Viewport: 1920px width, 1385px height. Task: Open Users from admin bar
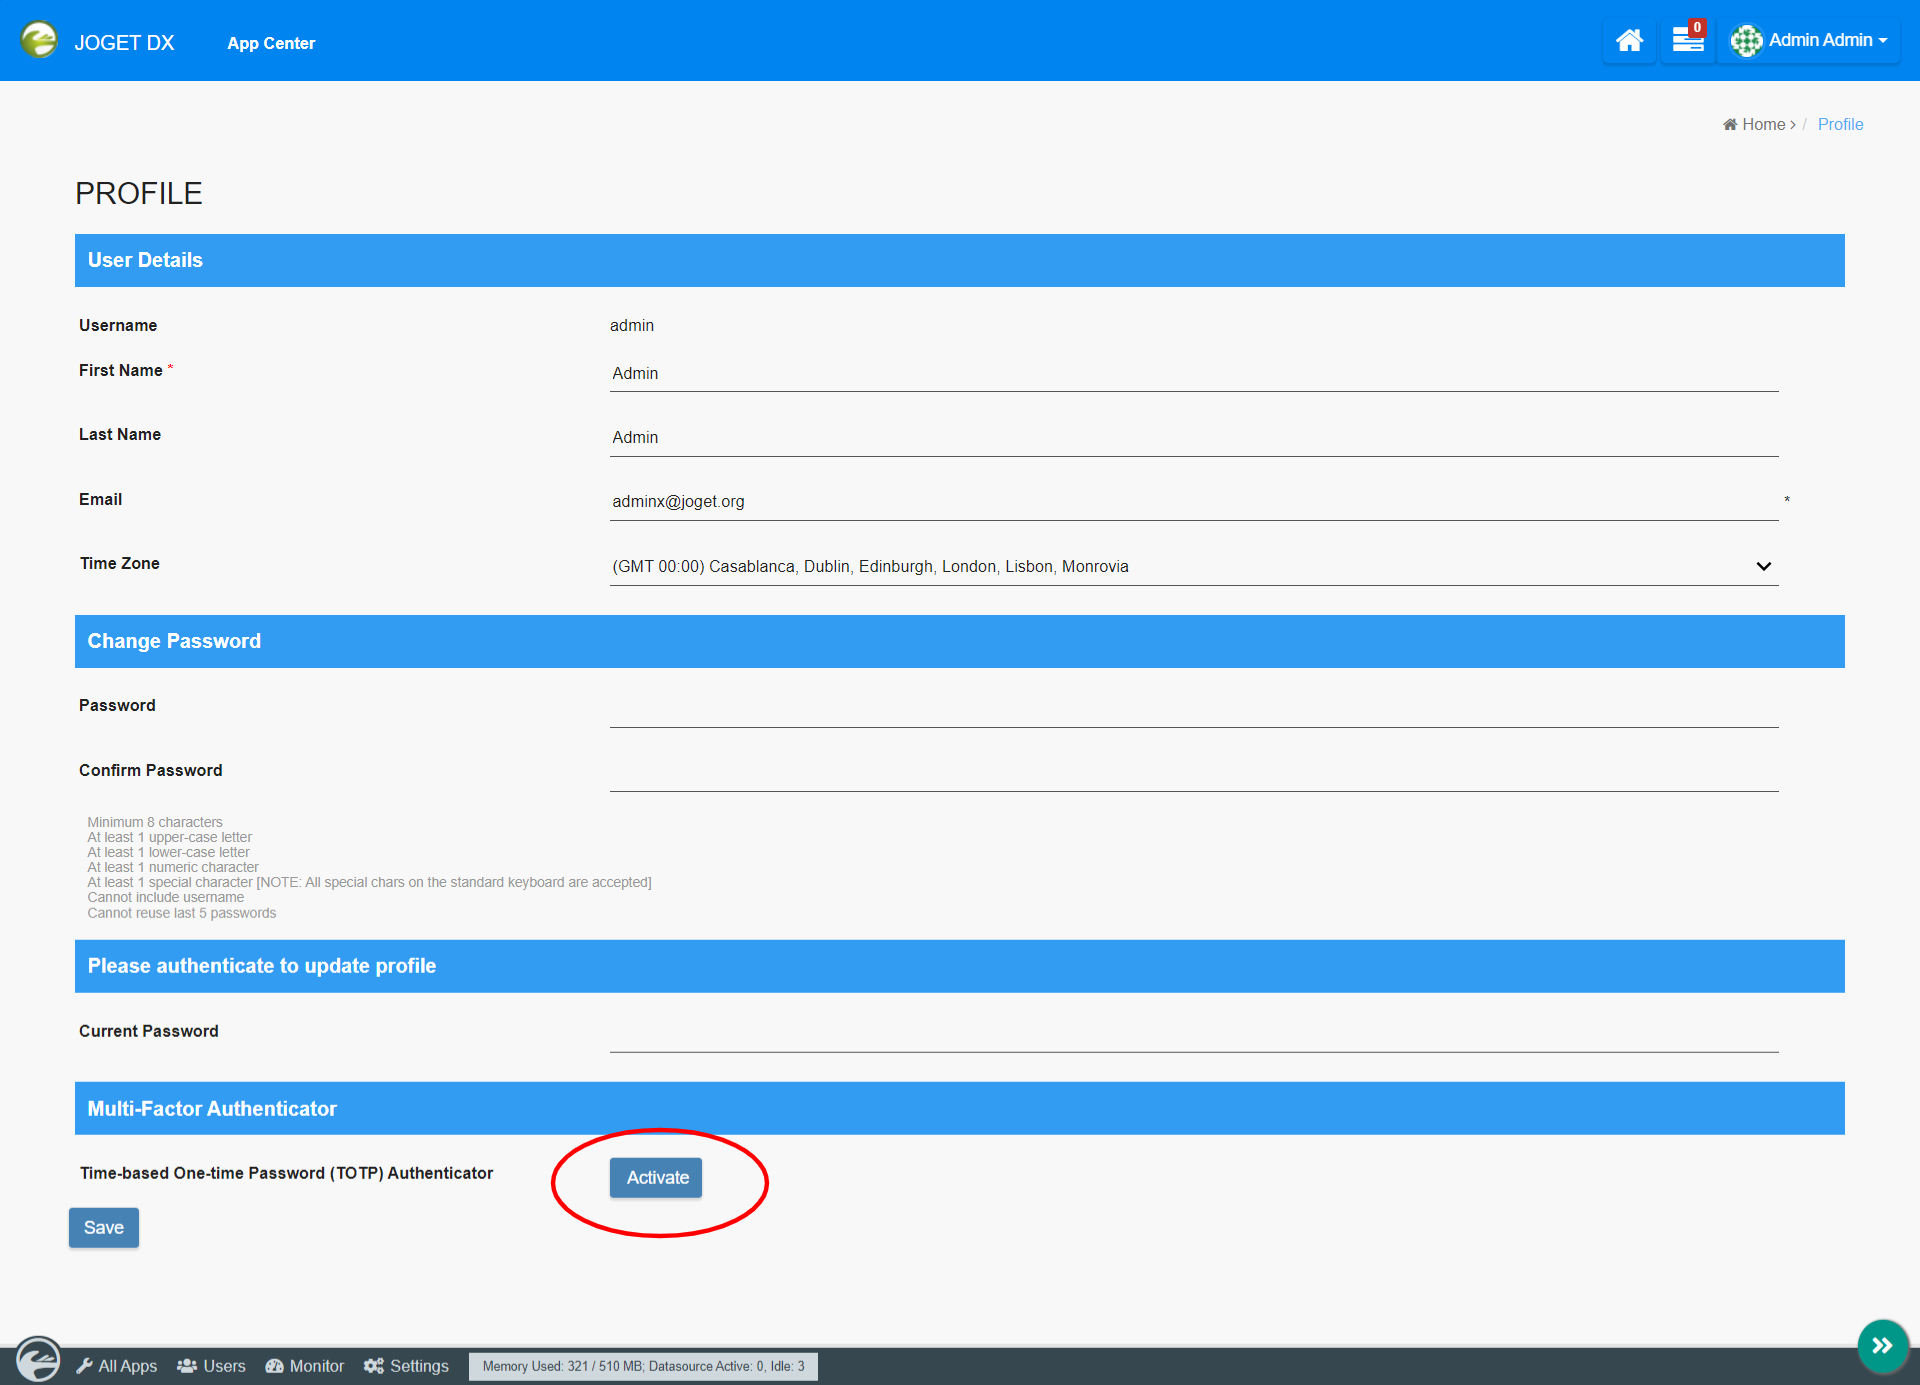point(212,1366)
